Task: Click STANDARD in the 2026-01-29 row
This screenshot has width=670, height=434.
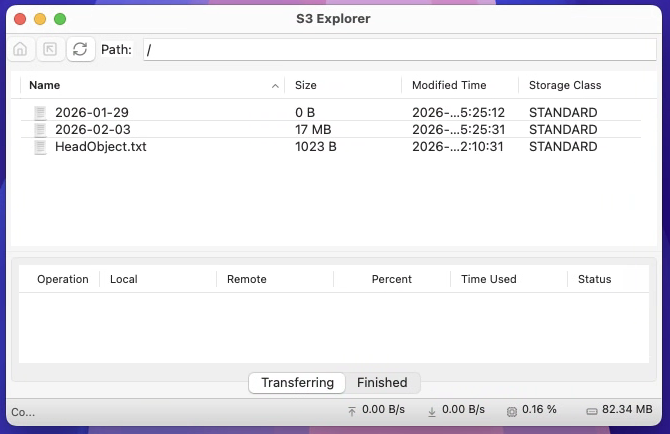Action: tap(563, 112)
